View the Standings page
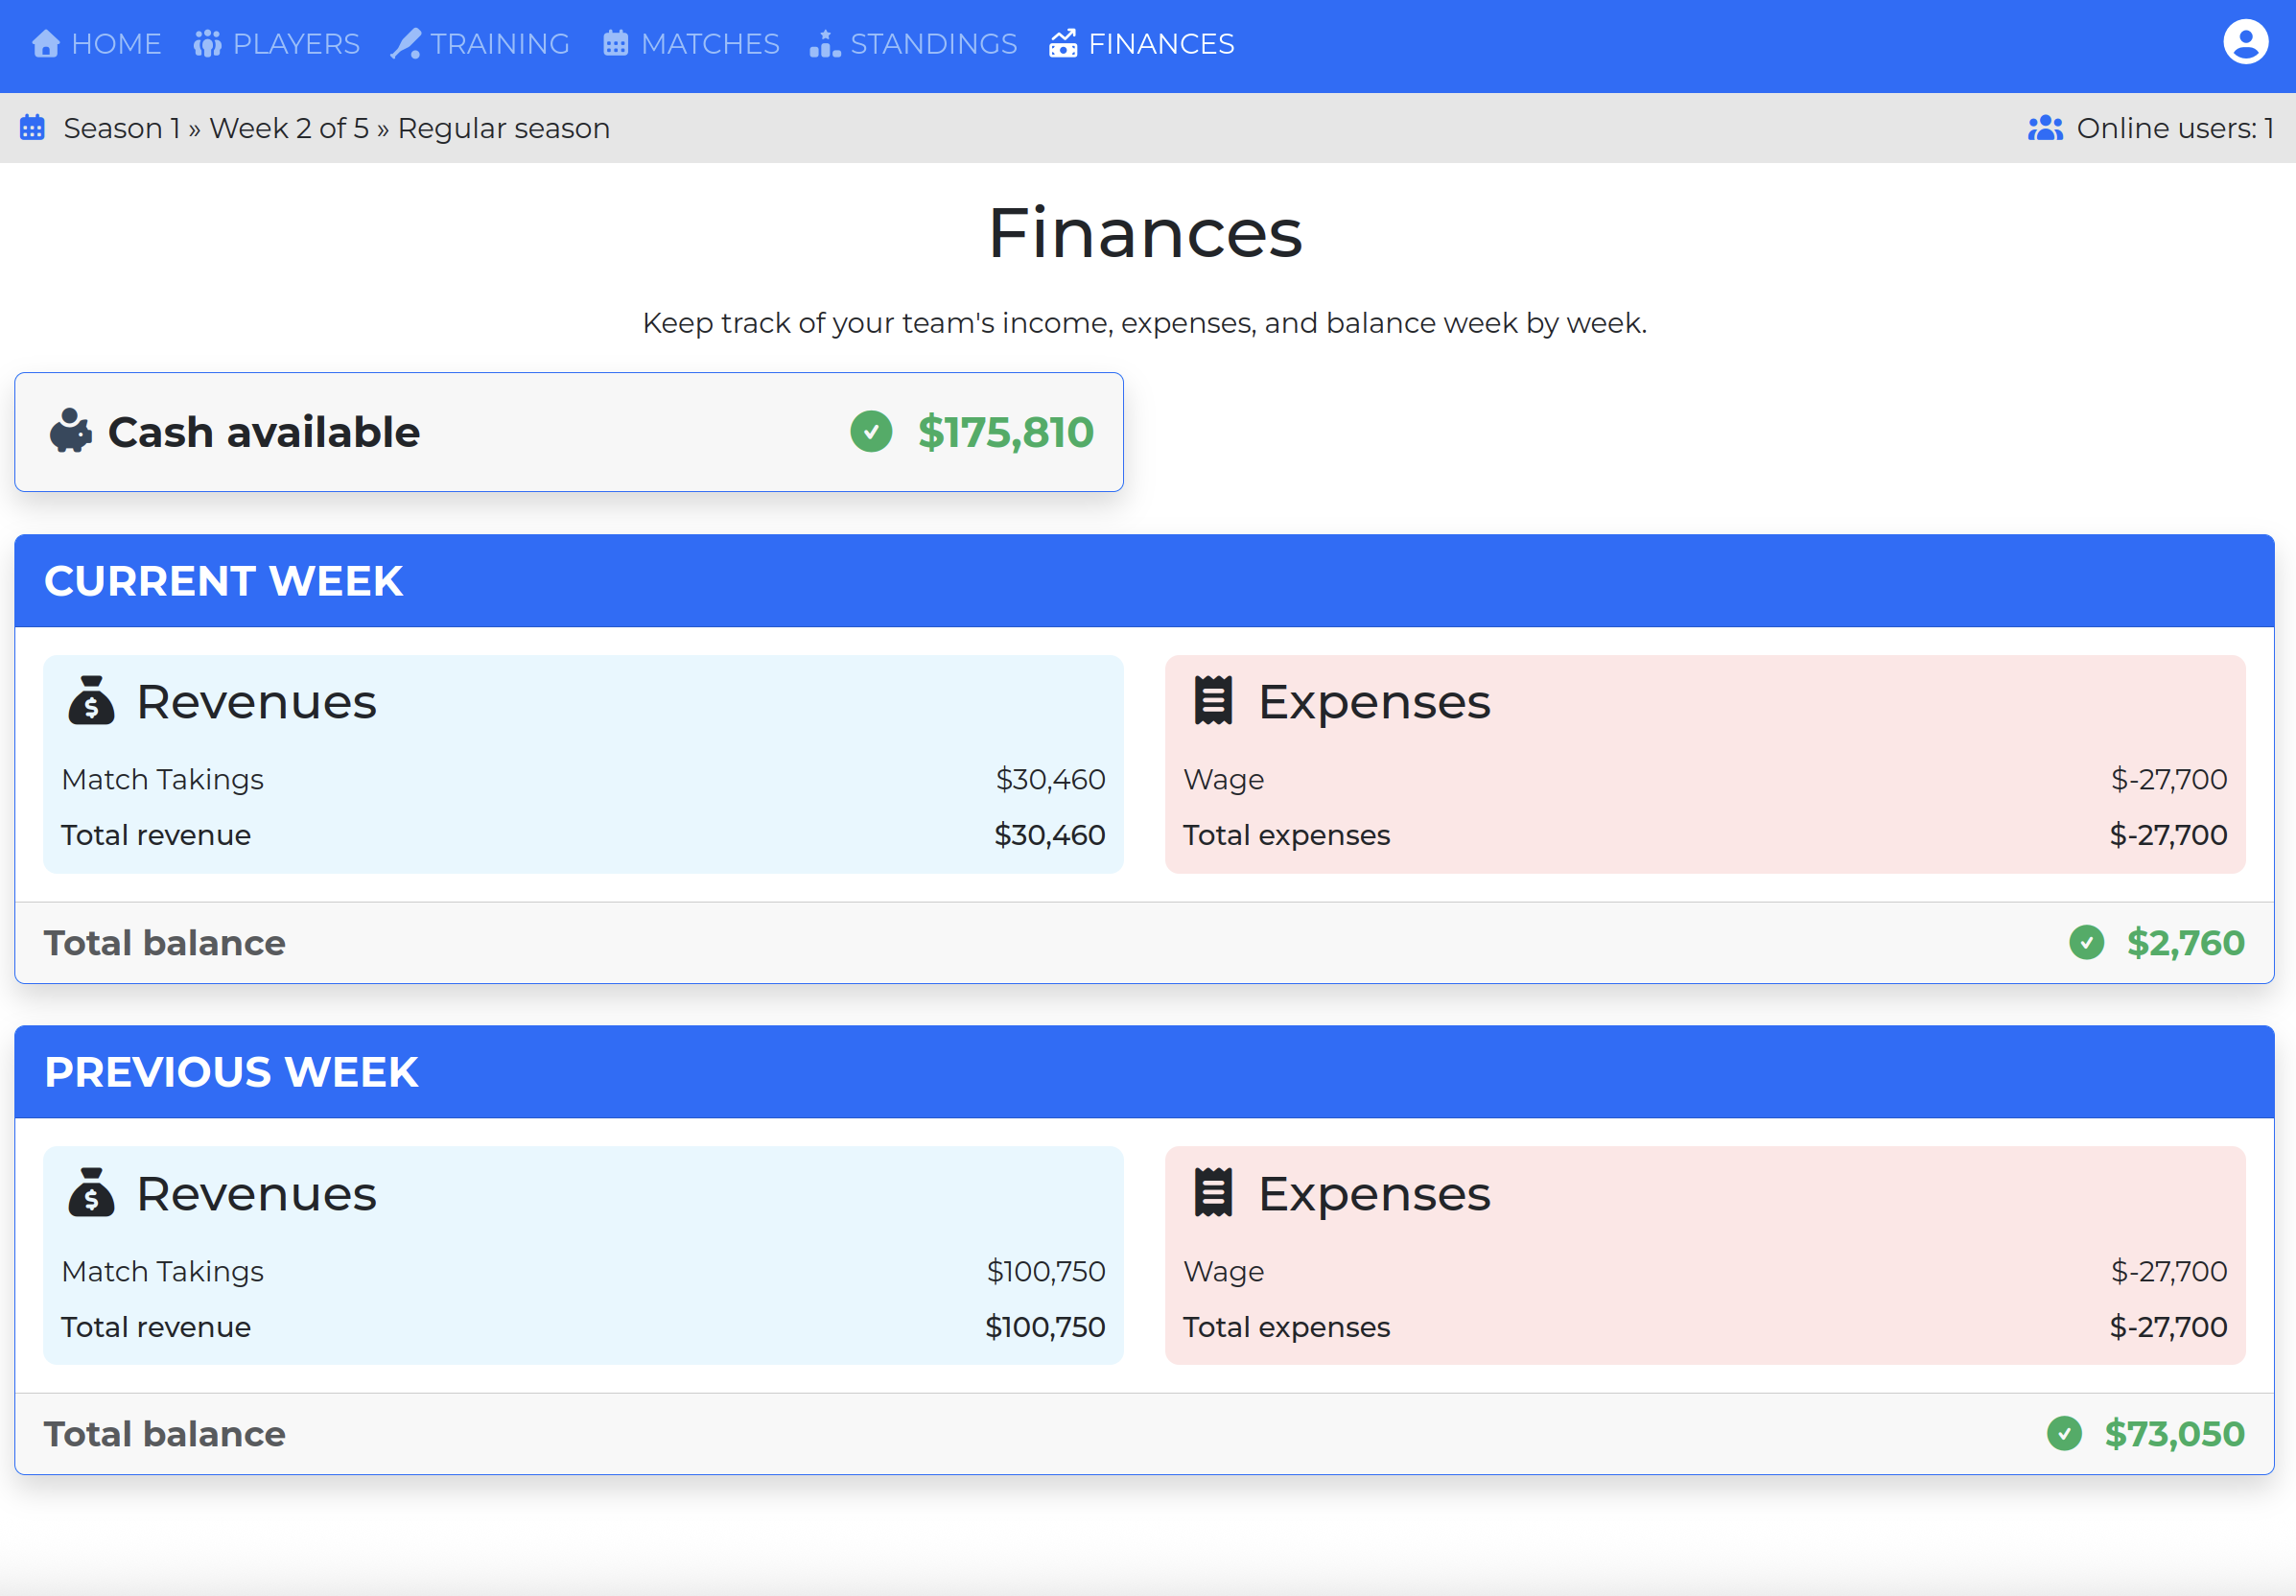This screenshot has width=2296, height=1596. 914,44
